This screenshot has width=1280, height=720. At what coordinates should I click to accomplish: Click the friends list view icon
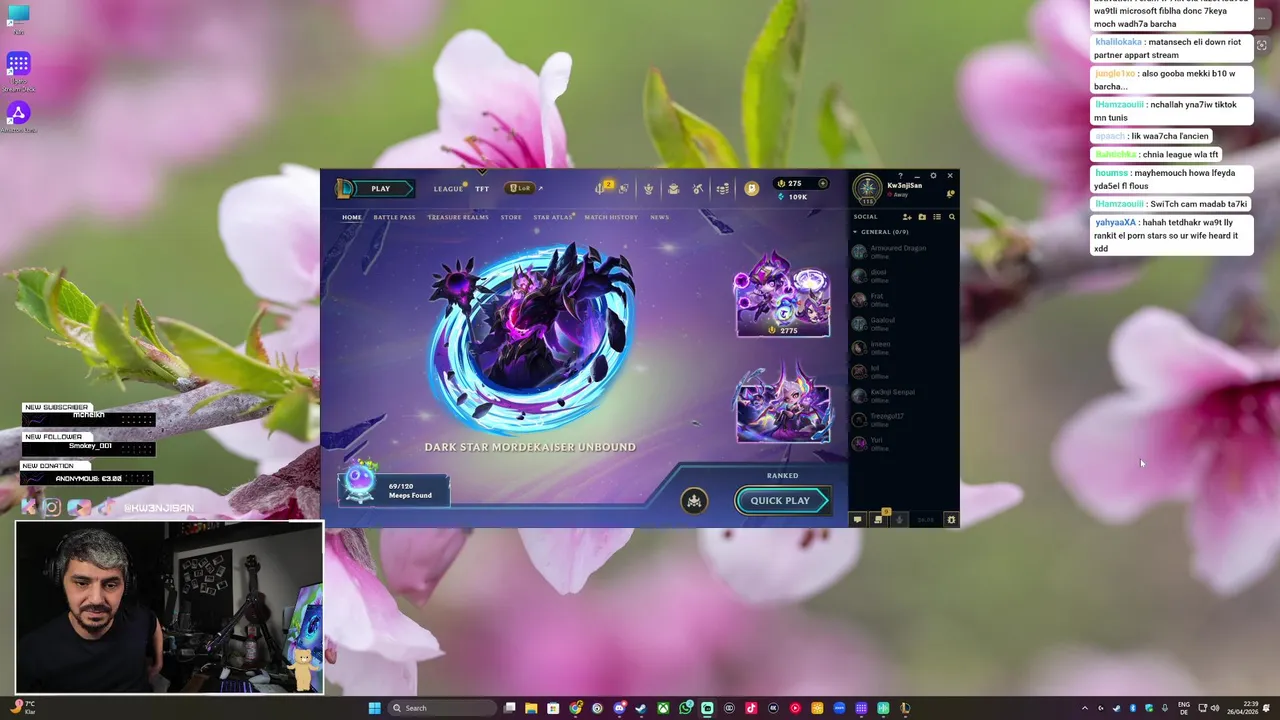[937, 217]
